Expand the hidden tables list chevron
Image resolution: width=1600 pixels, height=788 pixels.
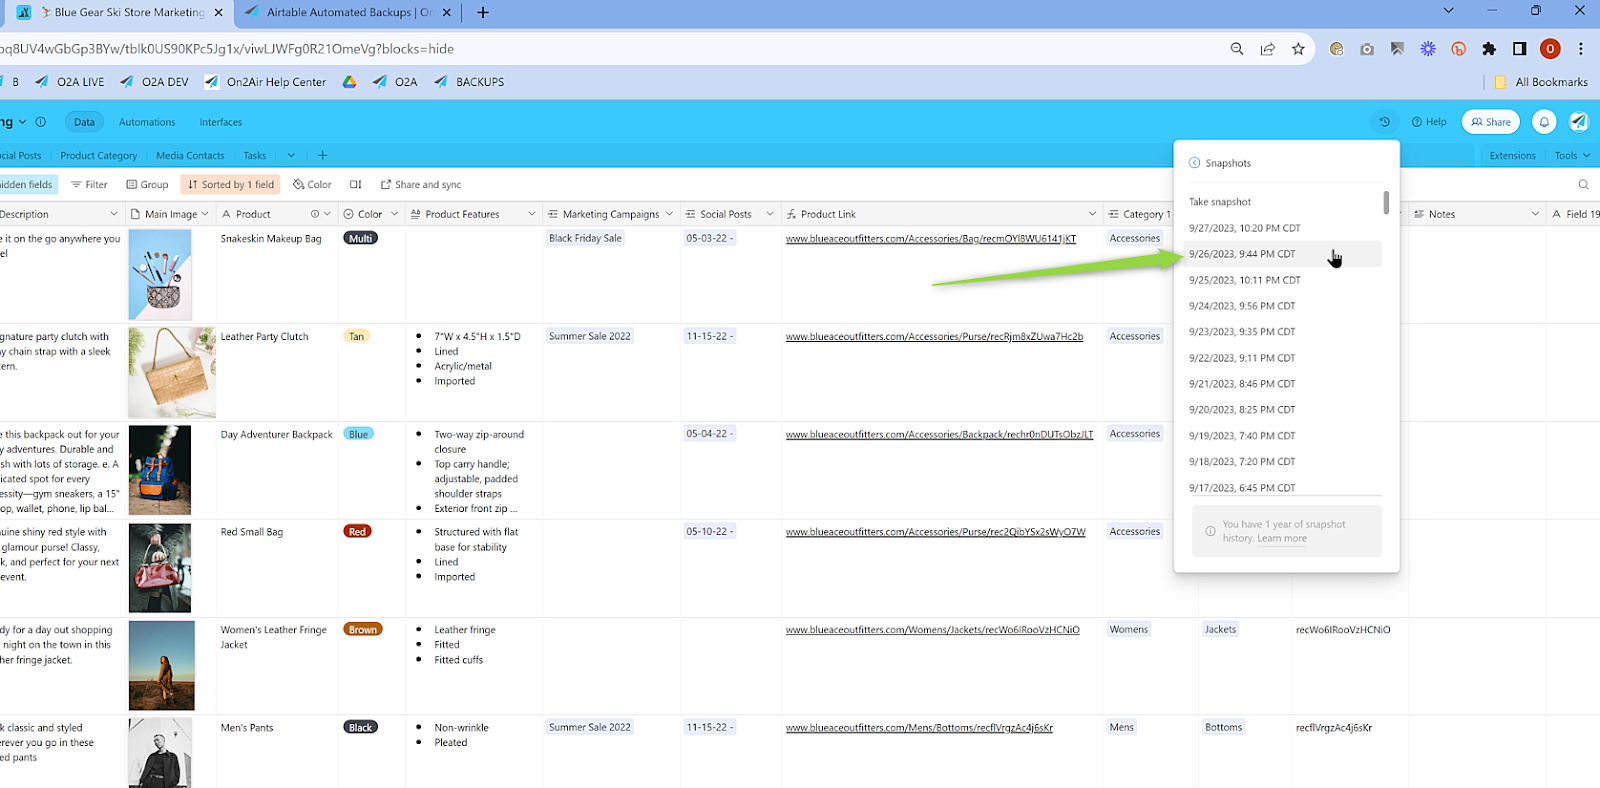pos(291,156)
